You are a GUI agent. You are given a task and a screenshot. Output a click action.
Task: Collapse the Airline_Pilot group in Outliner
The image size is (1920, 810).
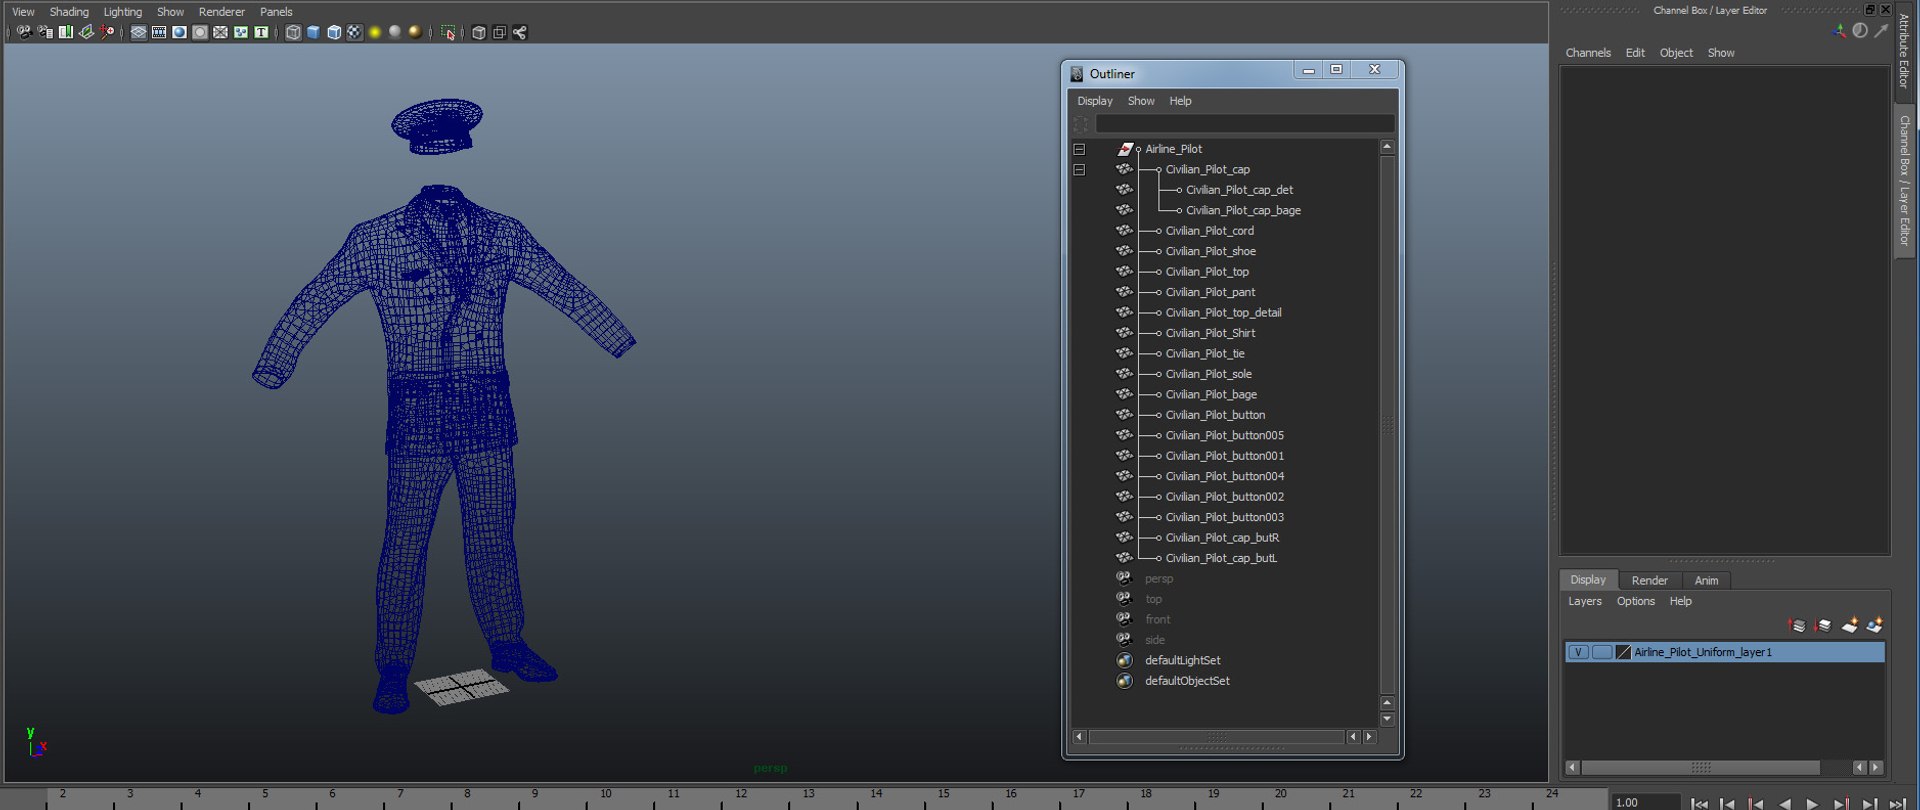tap(1079, 149)
